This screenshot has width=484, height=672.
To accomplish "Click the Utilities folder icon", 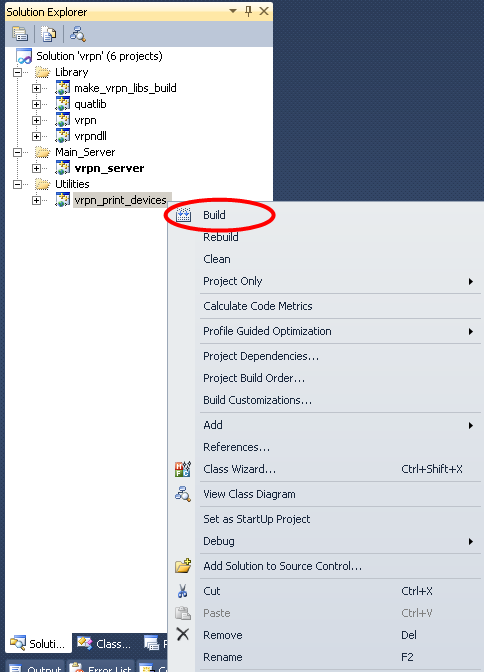I will click(x=42, y=184).
